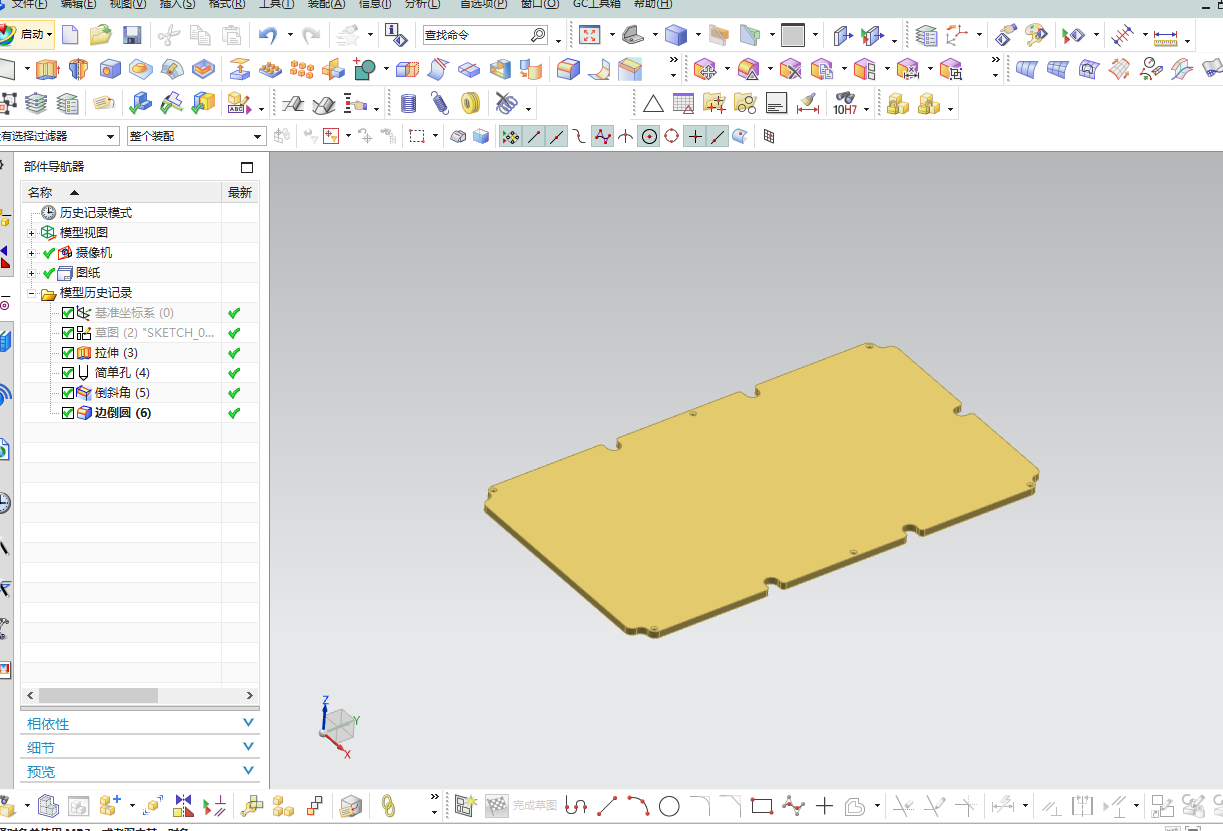
Task: Choose the Mirror Feature icon
Action: point(333,69)
